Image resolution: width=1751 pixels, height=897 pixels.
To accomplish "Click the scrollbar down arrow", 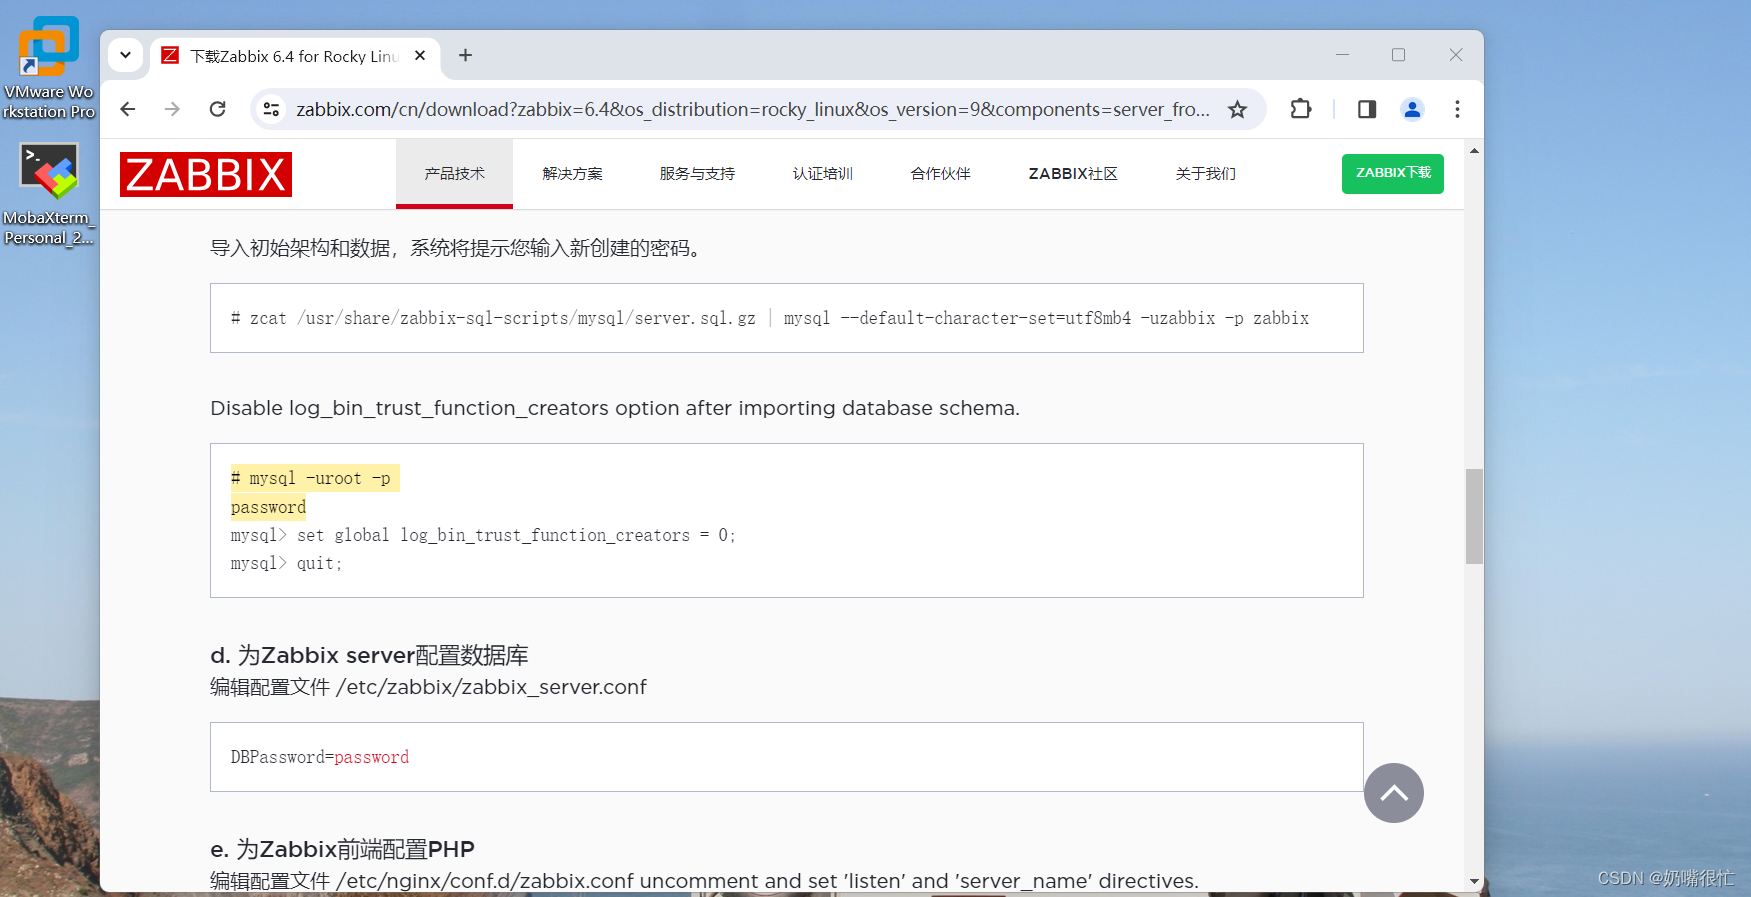I will point(1474,881).
